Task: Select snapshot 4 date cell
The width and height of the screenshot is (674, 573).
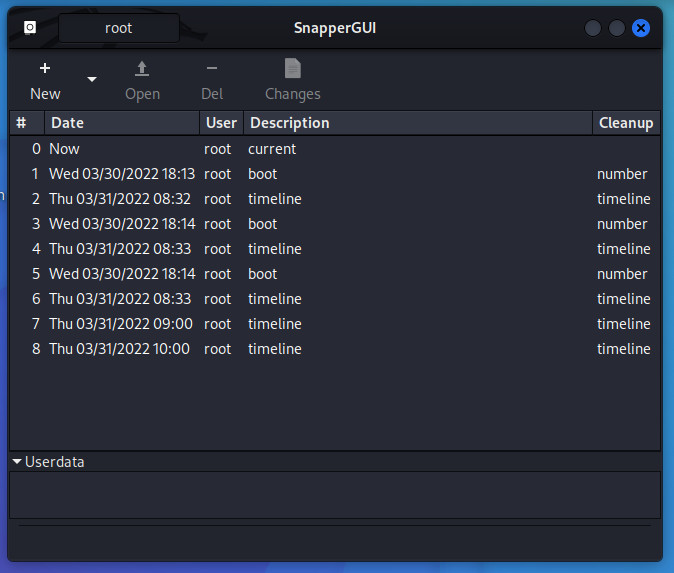Action: 120,249
